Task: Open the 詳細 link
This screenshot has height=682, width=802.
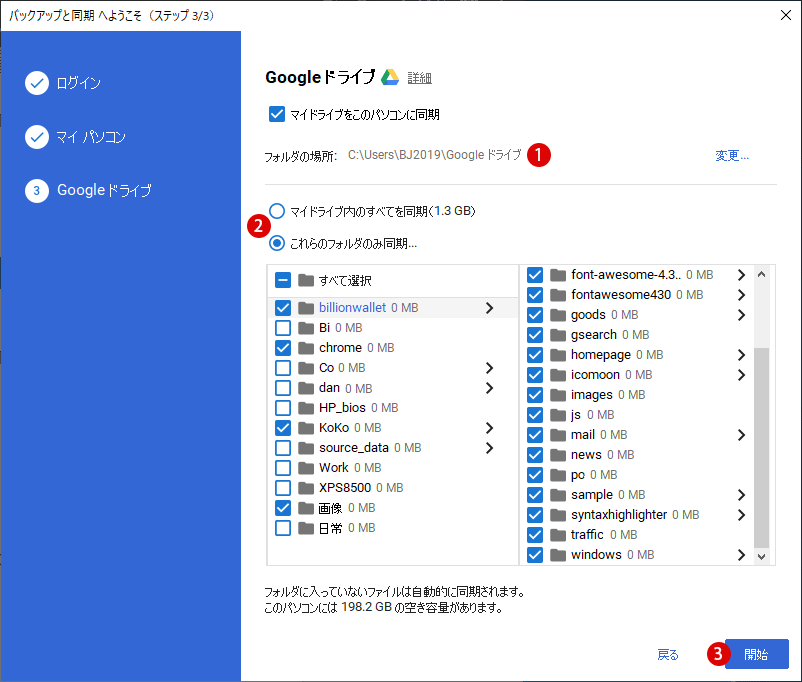Action: coord(419,78)
